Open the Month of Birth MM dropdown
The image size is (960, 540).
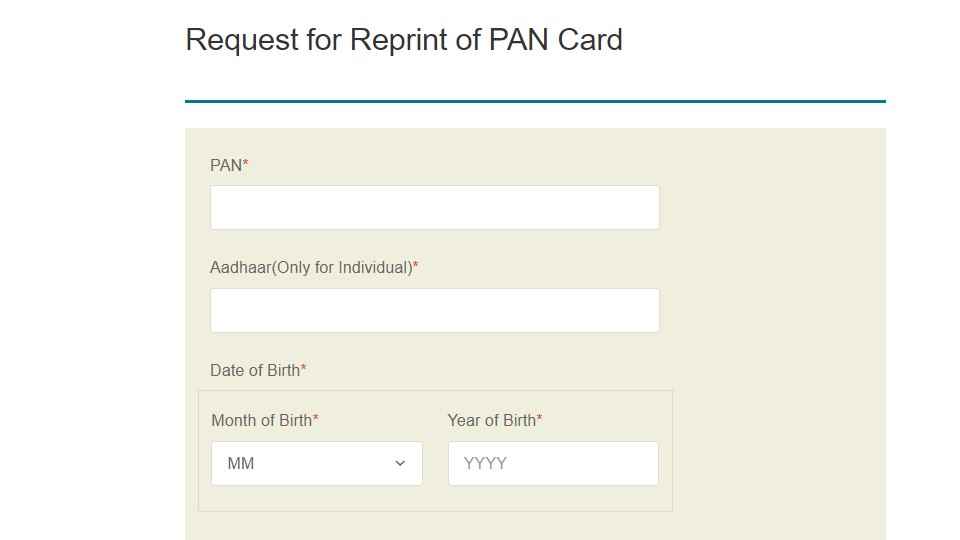point(317,463)
